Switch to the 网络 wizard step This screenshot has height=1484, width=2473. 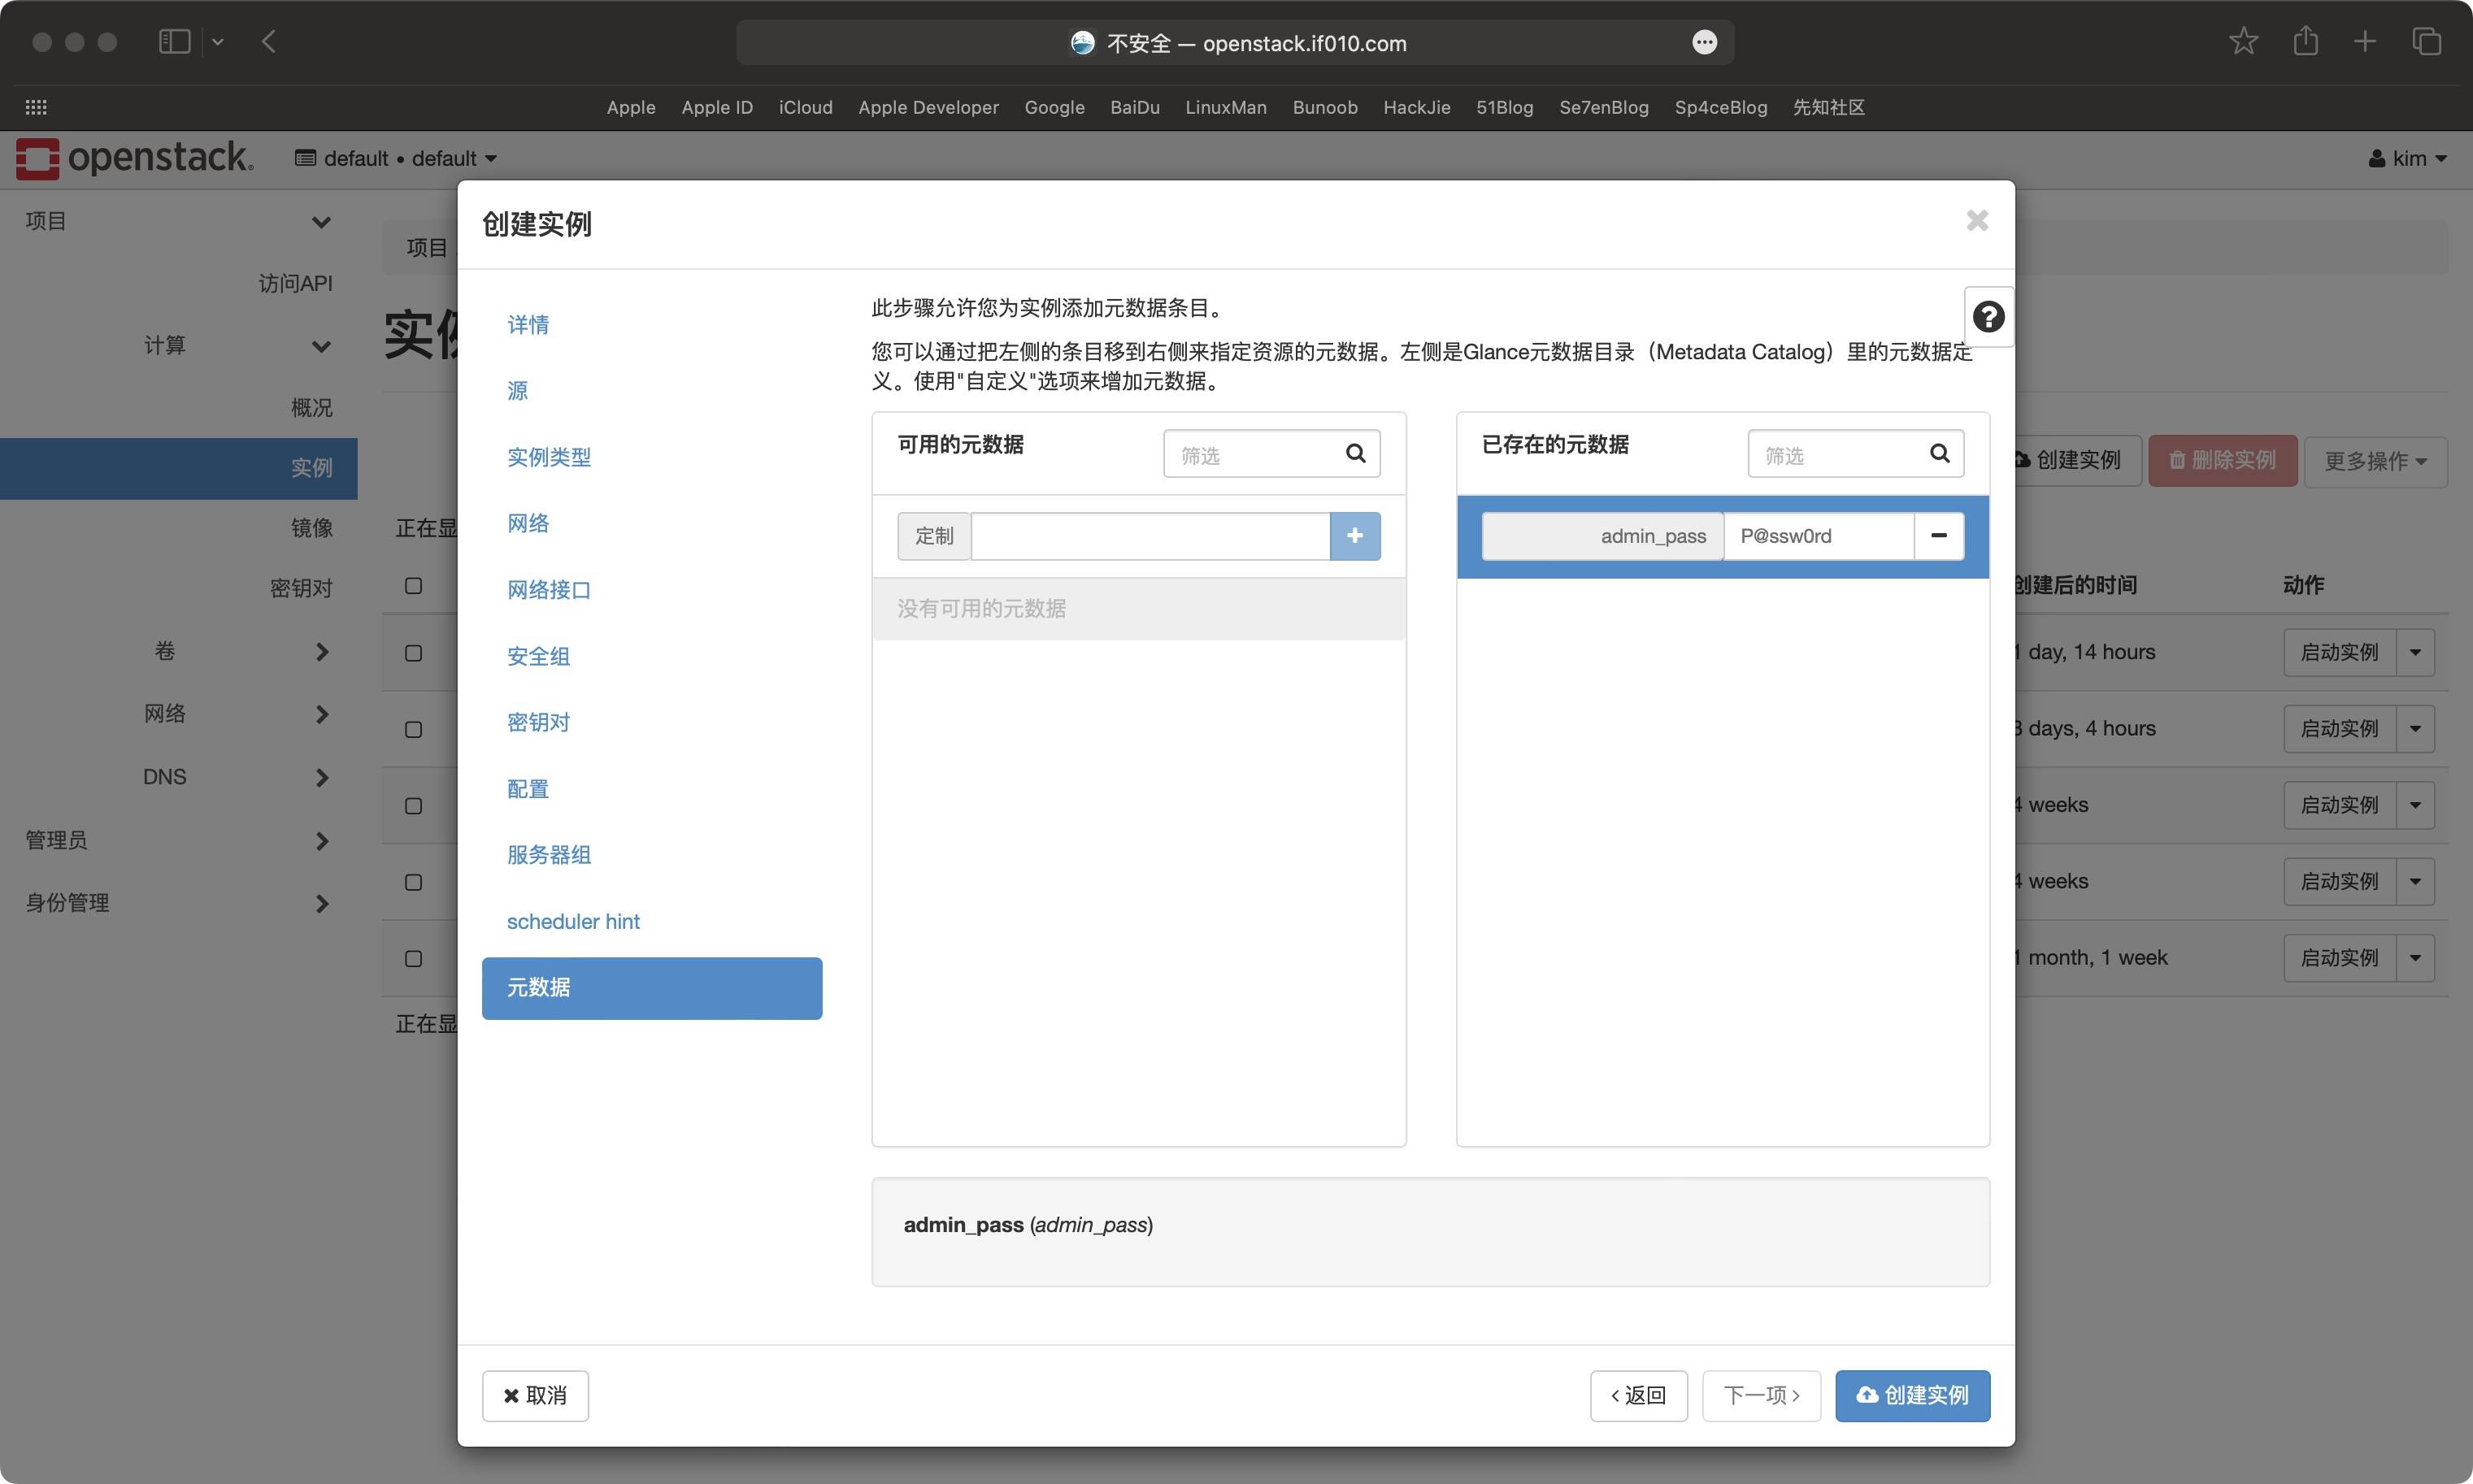point(528,523)
